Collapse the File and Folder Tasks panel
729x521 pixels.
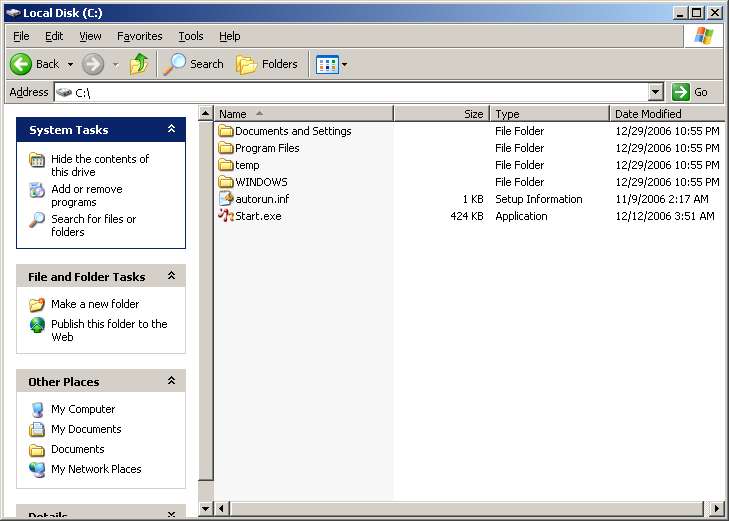171,276
